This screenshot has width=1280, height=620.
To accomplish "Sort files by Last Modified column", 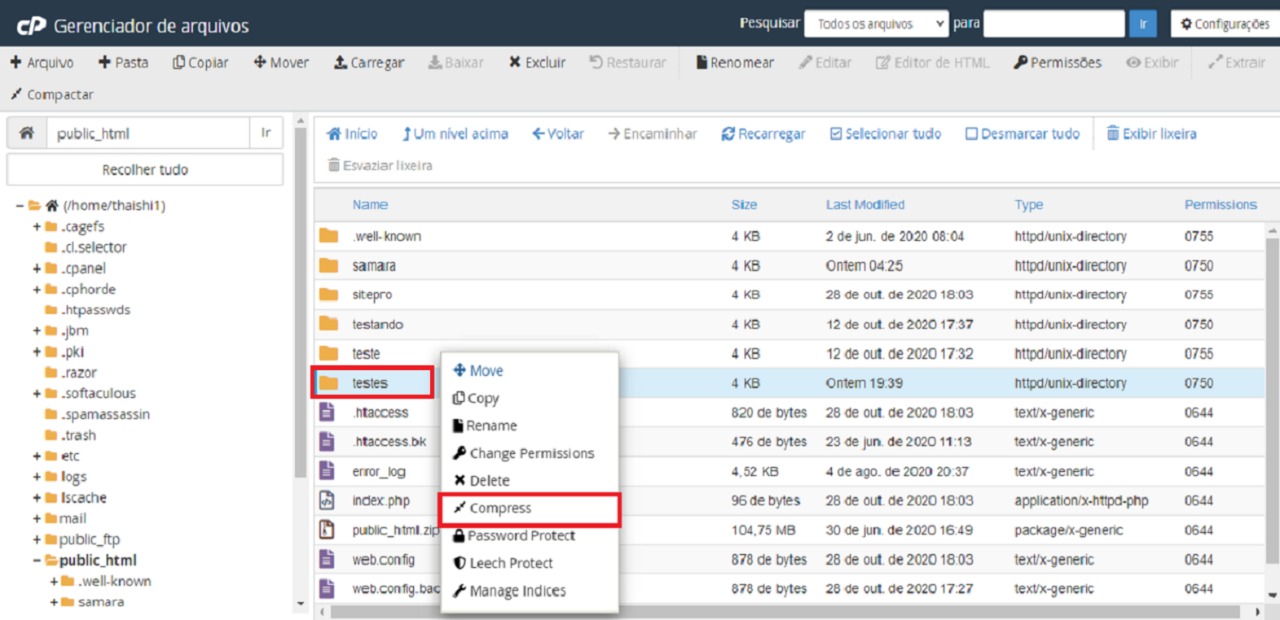I will click(x=865, y=205).
